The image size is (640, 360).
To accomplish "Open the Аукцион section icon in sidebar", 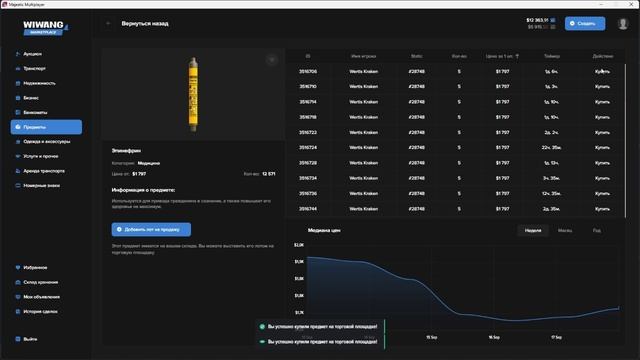I will [x=18, y=54].
